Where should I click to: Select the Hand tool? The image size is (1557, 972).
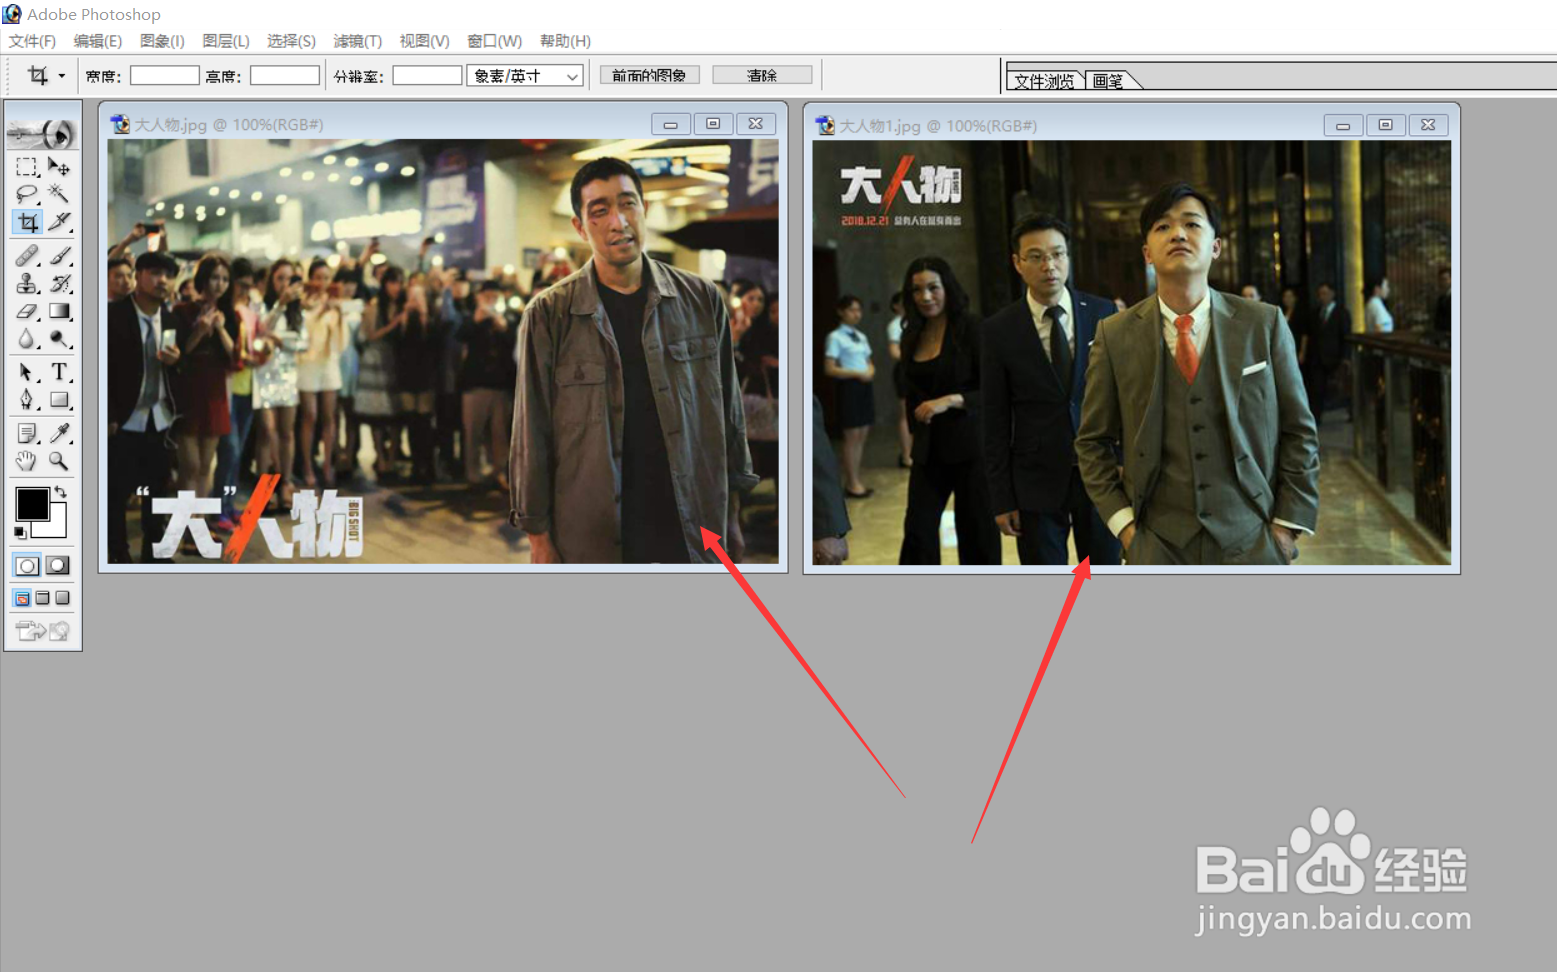tap(27, 461)
